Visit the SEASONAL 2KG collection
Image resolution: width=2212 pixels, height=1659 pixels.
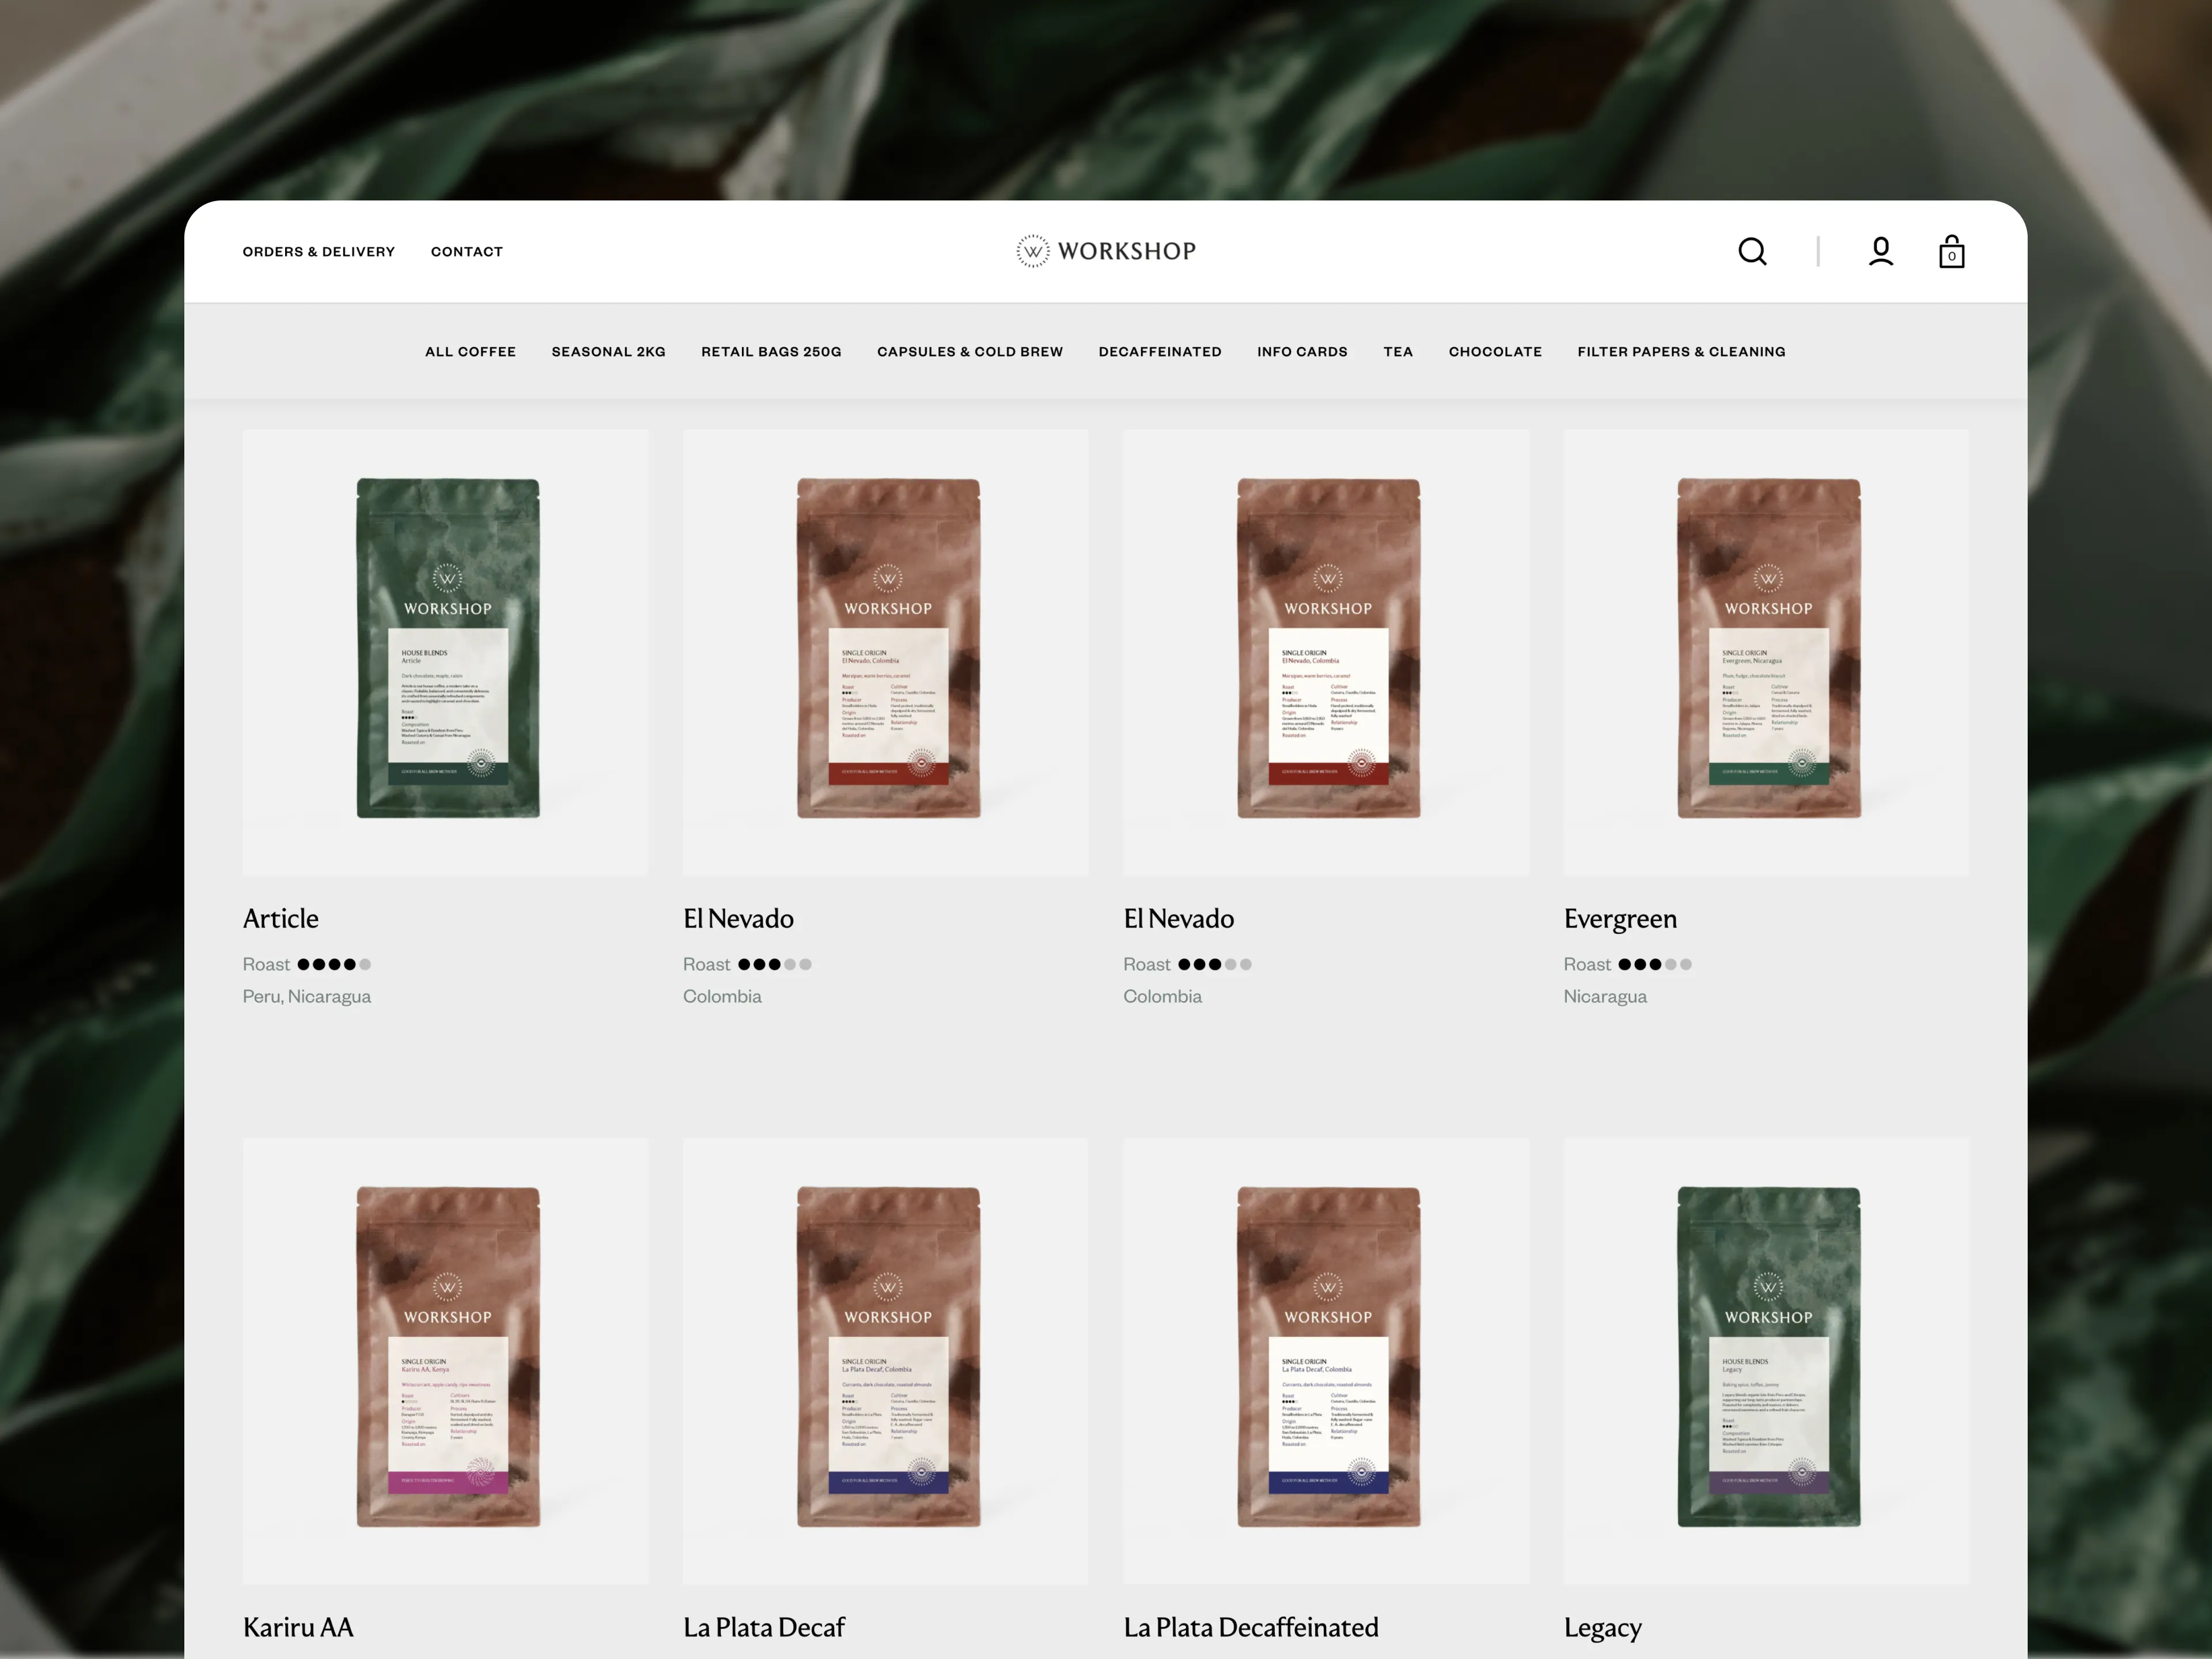608,351
